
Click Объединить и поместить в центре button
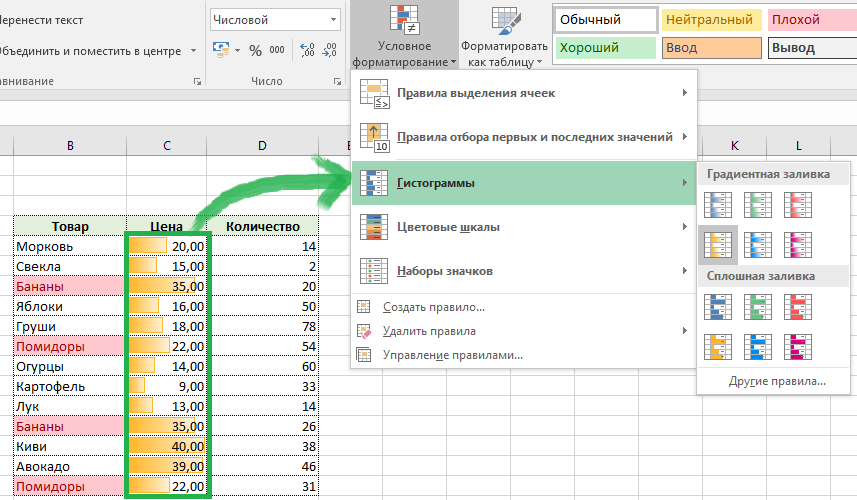pyautogui.click(x=90, y=51)
